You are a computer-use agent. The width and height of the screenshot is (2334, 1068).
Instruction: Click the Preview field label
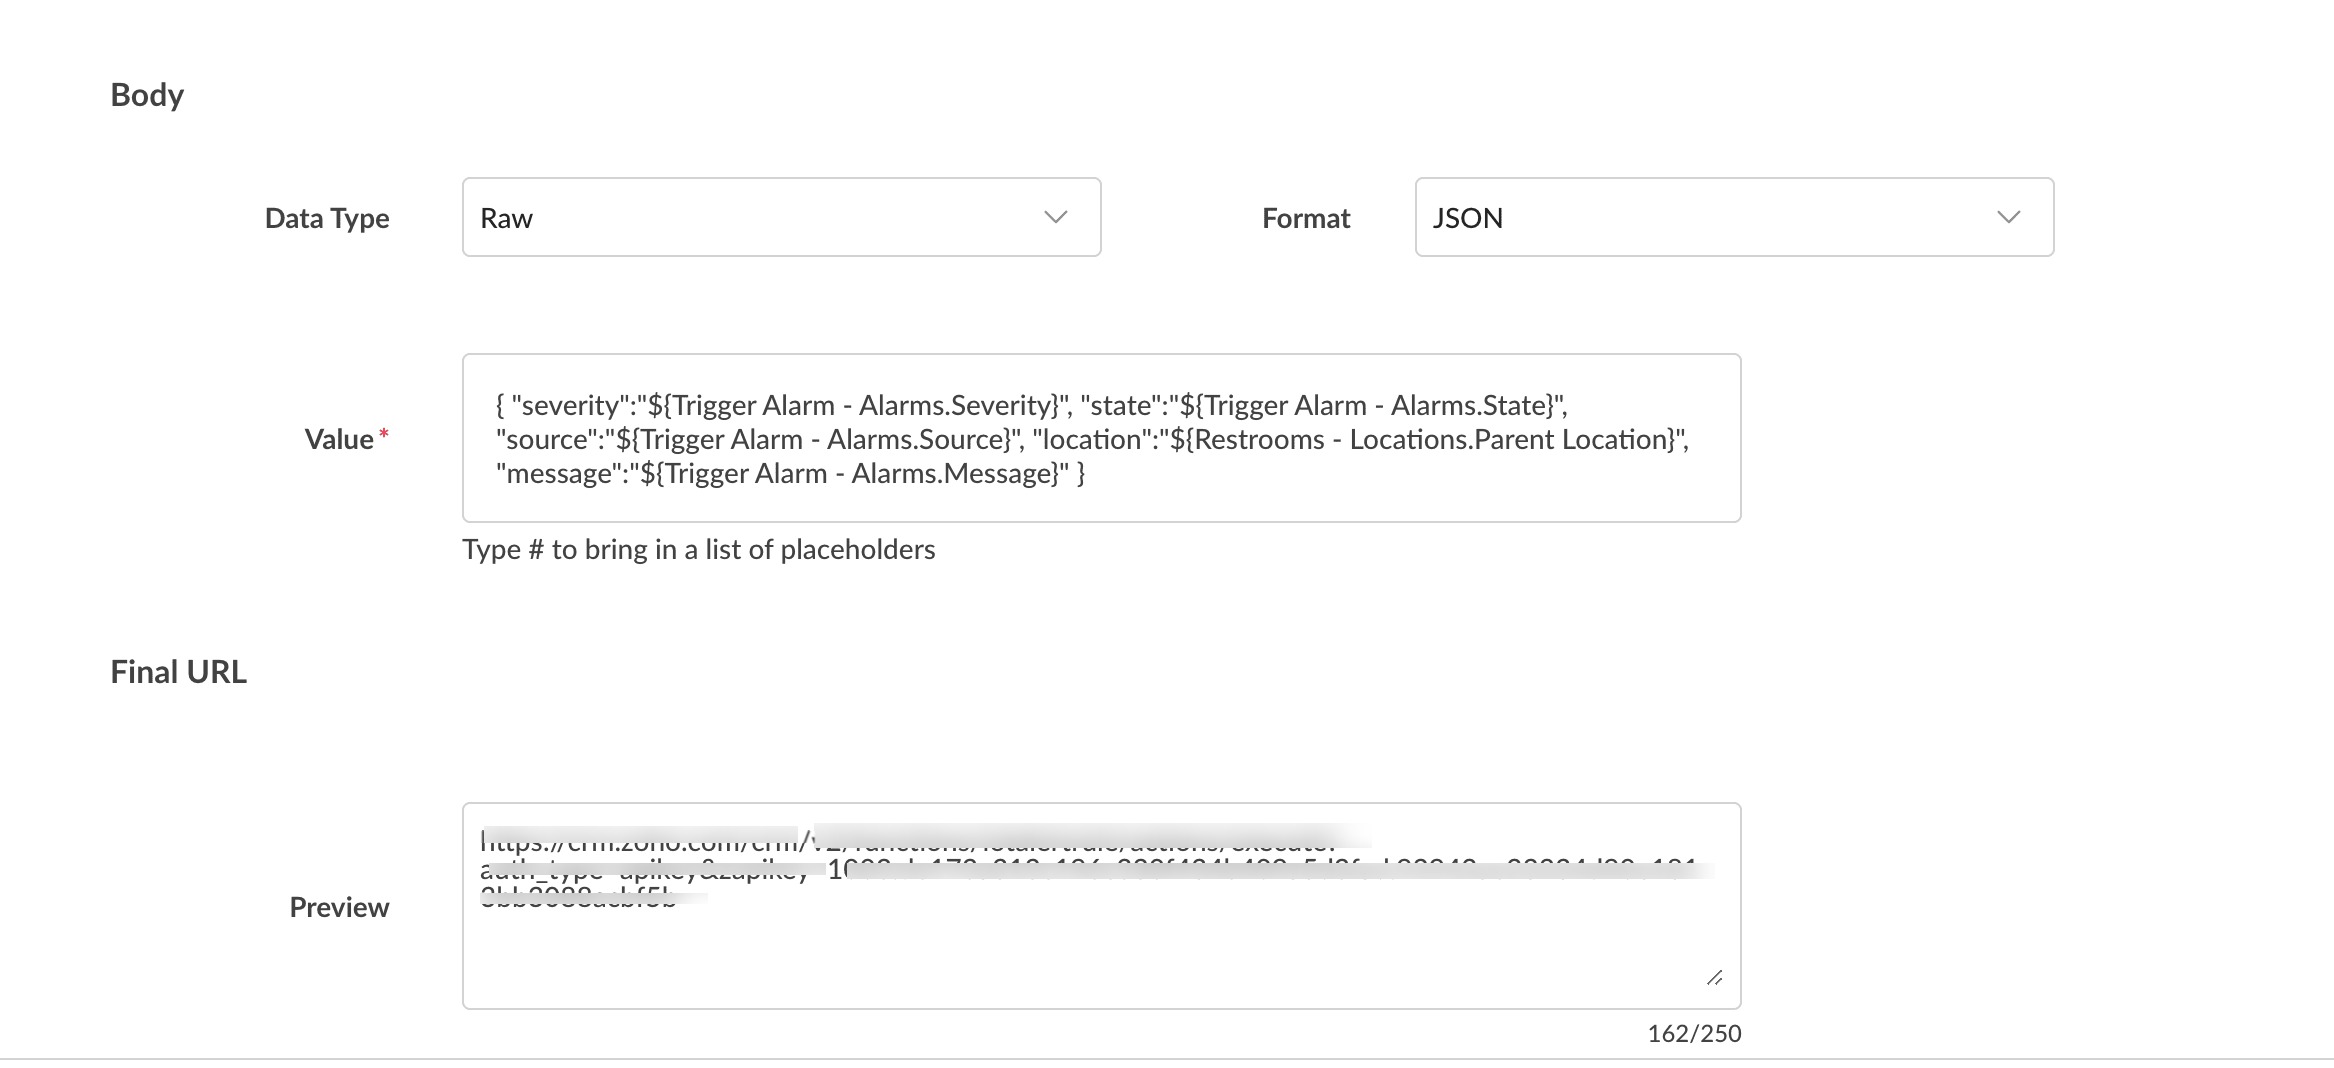tap(339, 907)
